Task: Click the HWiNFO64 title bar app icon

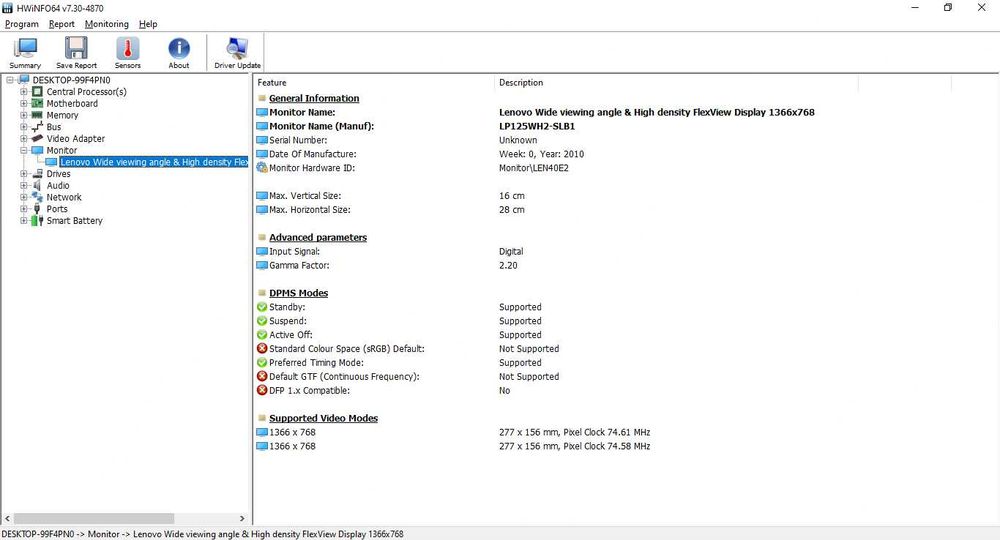Action: [x=8, y=8]
